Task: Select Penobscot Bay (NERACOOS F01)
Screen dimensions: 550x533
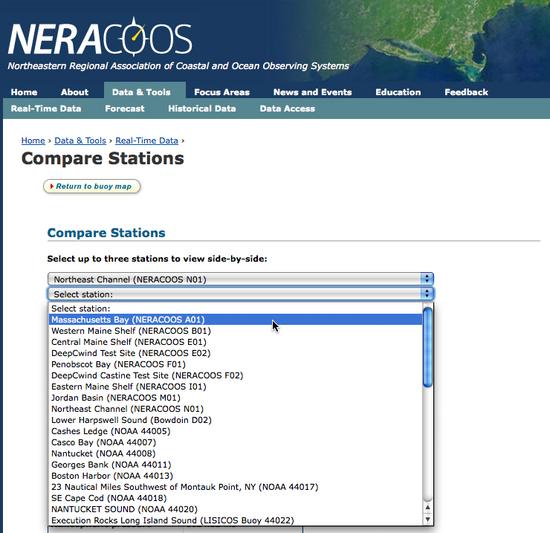Action: click(235, 364)
